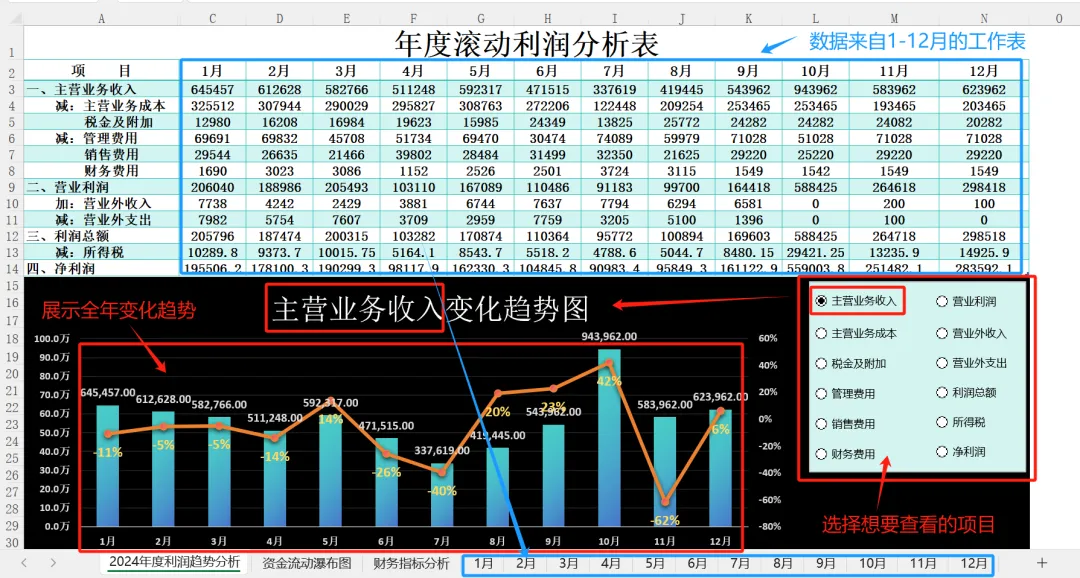Click the chart title 主营业务收入变化趋势图
Screen dimensions: 1080x578
pyautogui.click(x=430, y=309)
